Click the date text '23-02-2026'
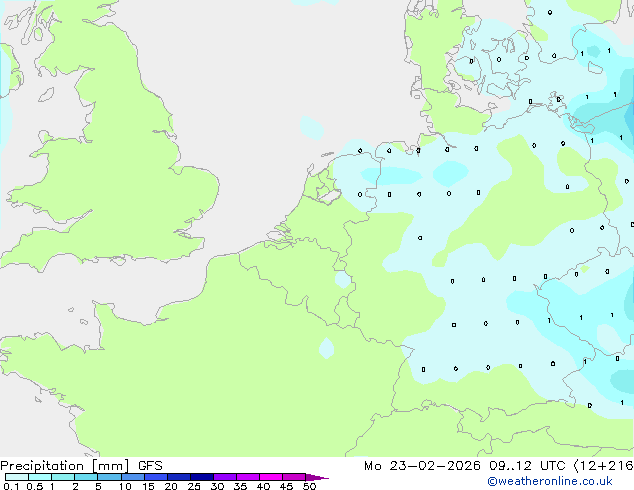 coord(435,466)
